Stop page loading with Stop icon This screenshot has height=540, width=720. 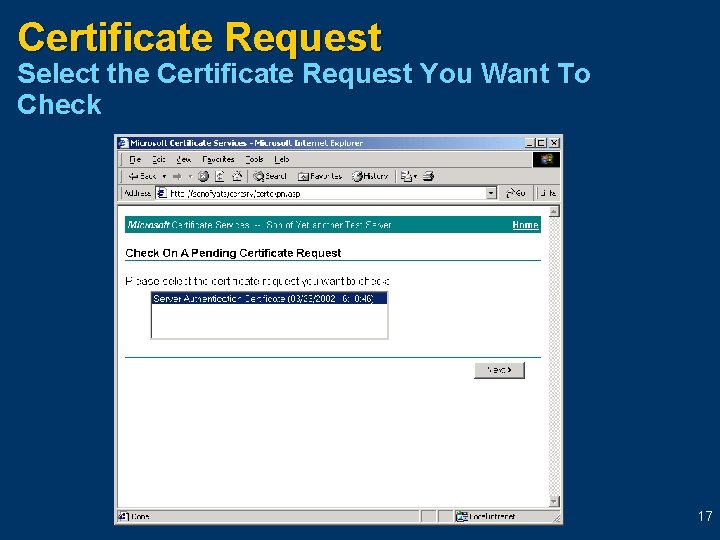[203, 176]
